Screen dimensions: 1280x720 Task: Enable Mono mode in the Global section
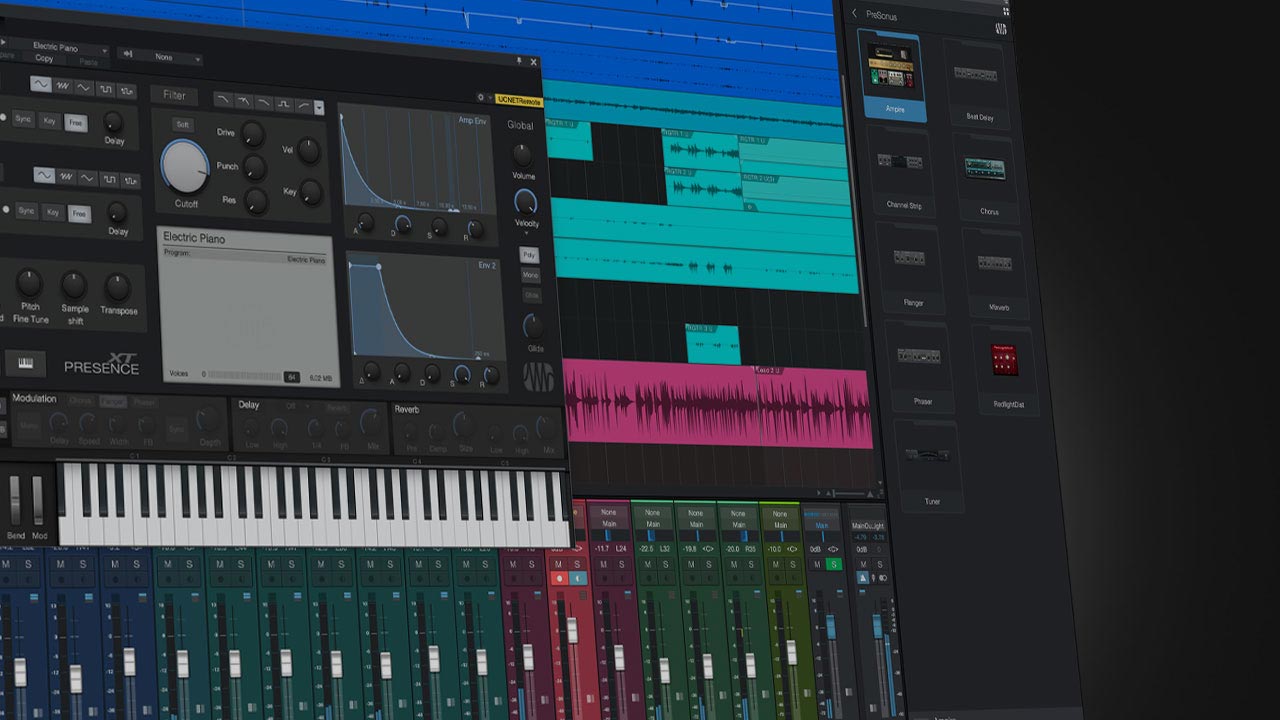(530, 275)
